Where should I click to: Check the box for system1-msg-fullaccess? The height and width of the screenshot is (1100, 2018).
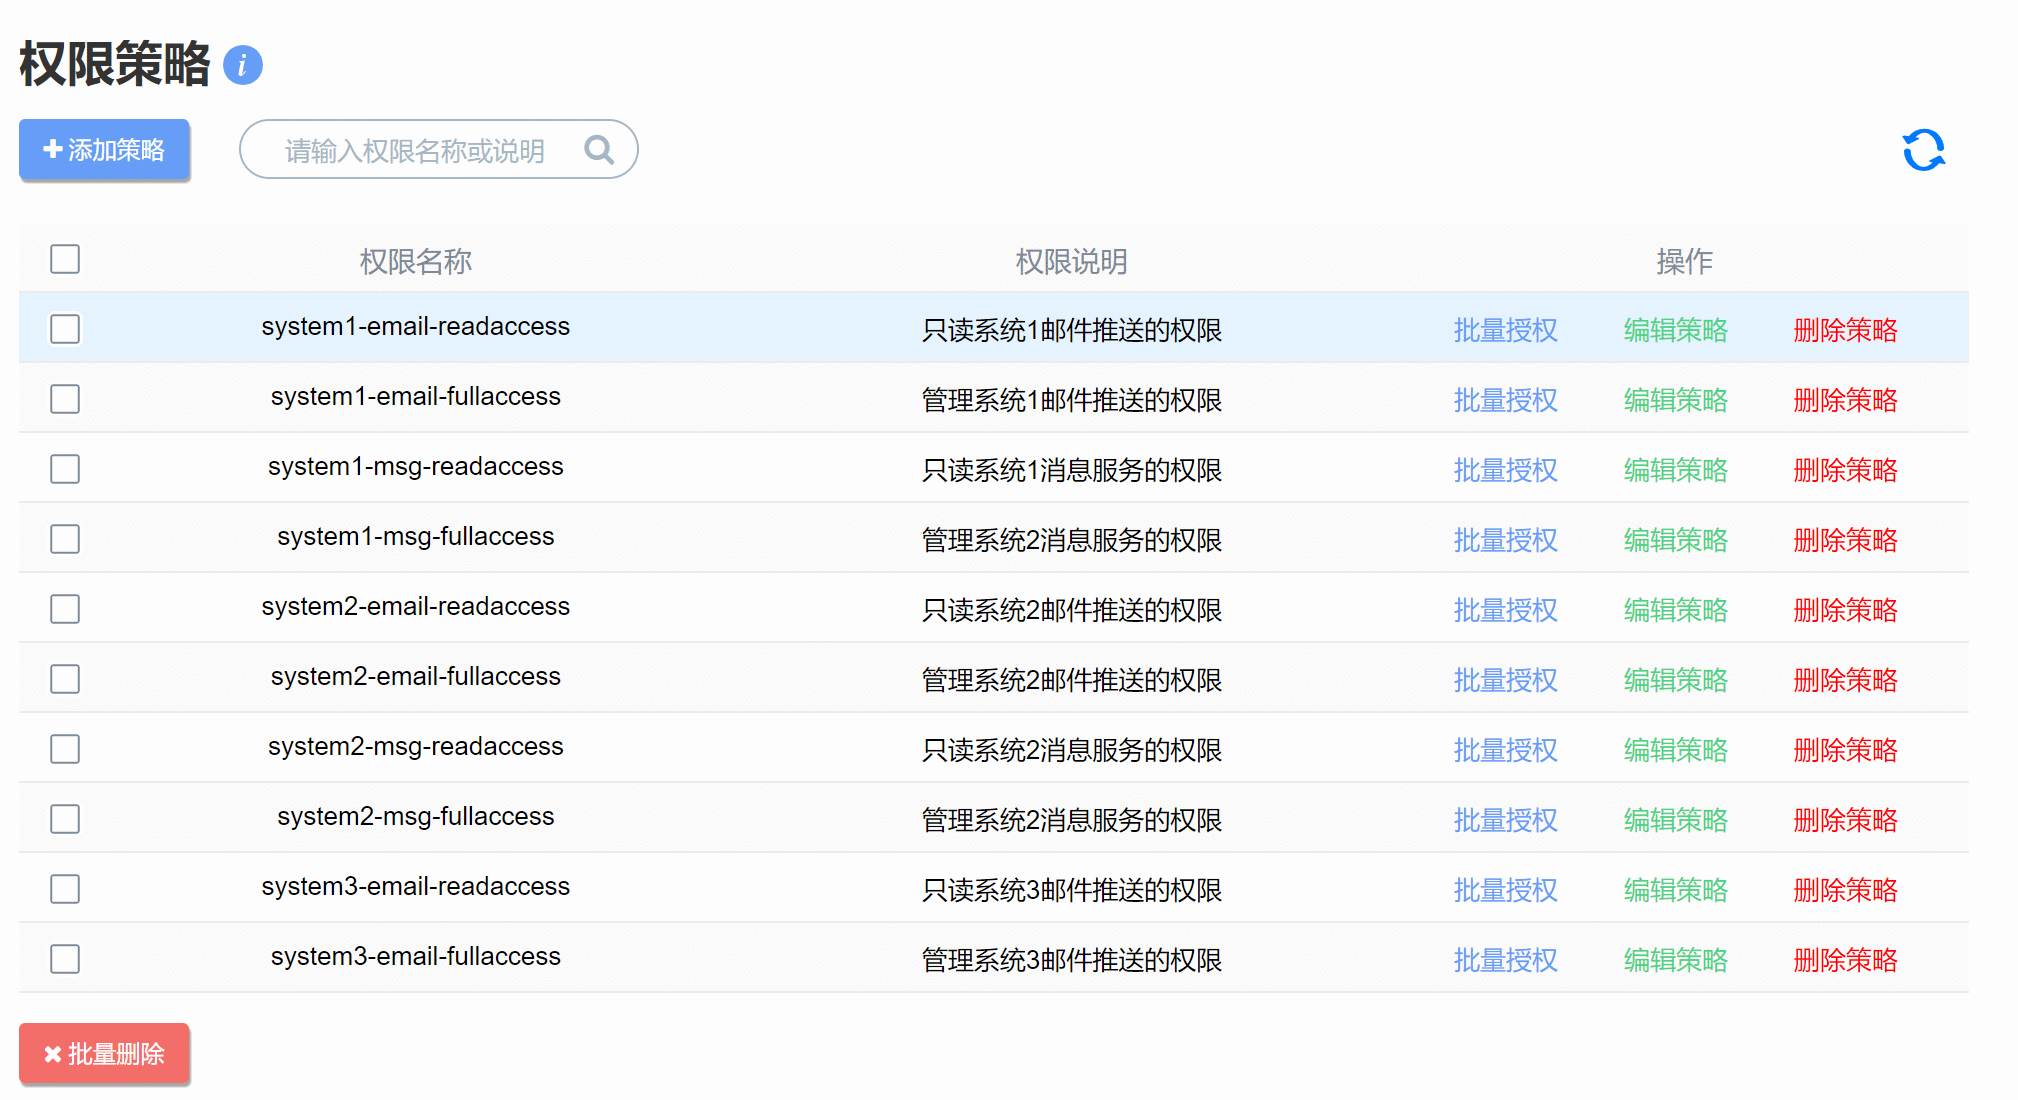[65, 539]
